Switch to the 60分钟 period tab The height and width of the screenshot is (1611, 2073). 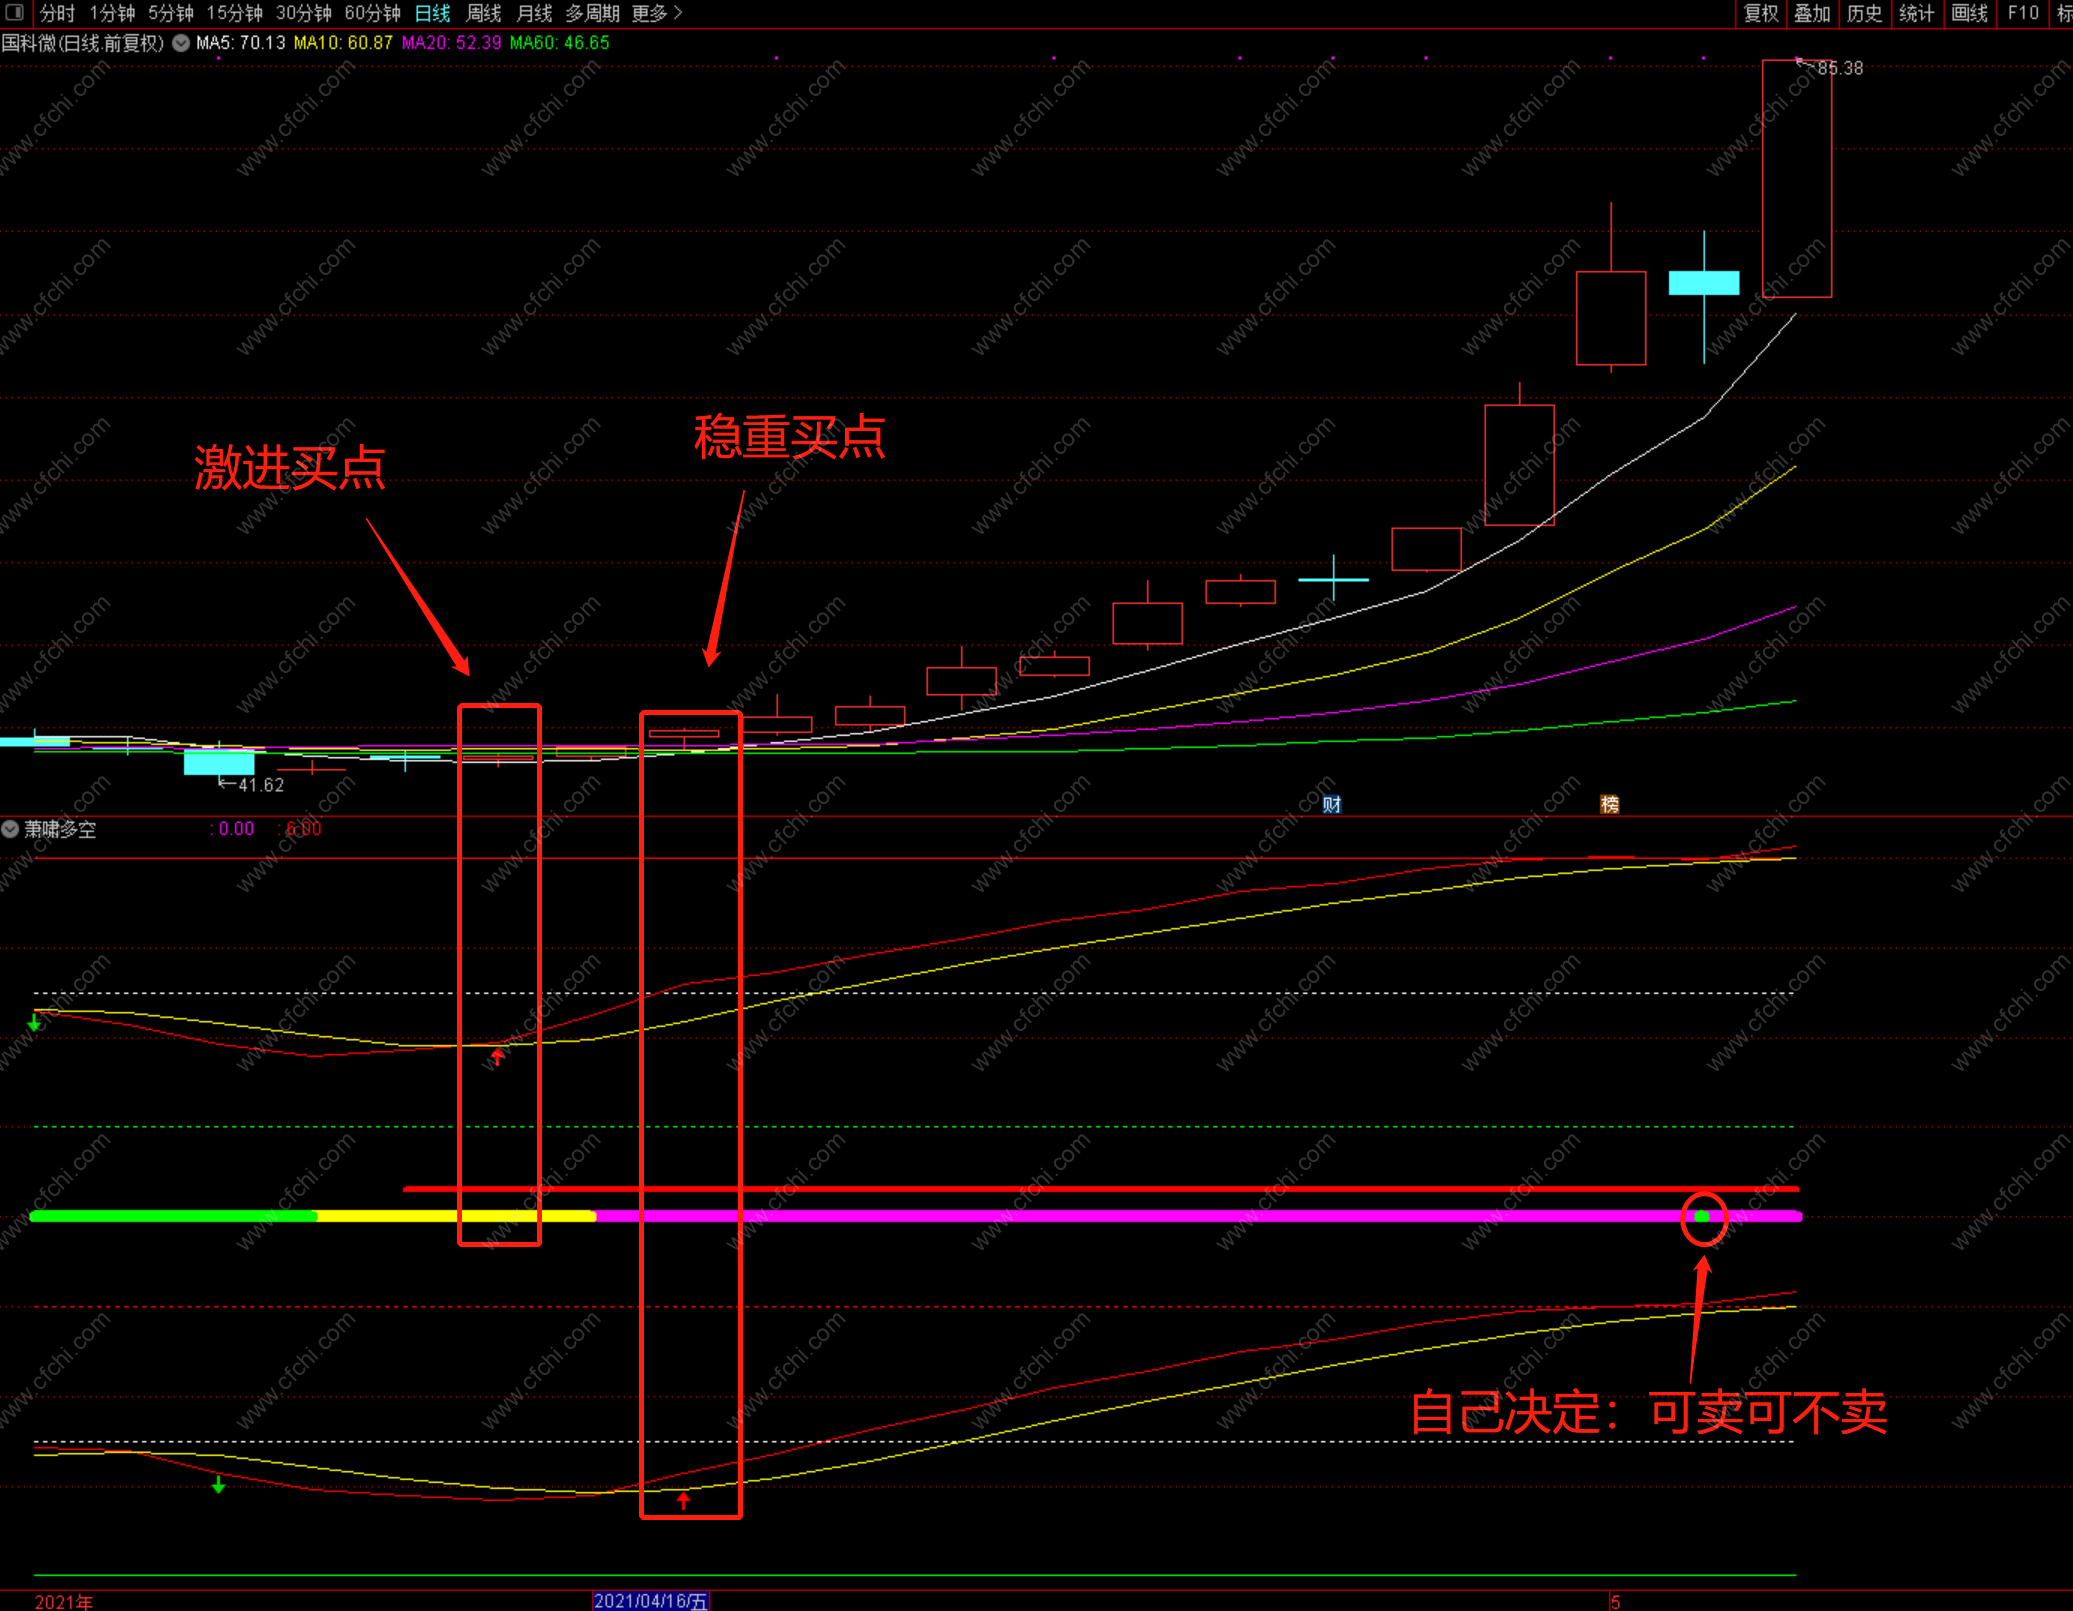(x=372, y=13)
